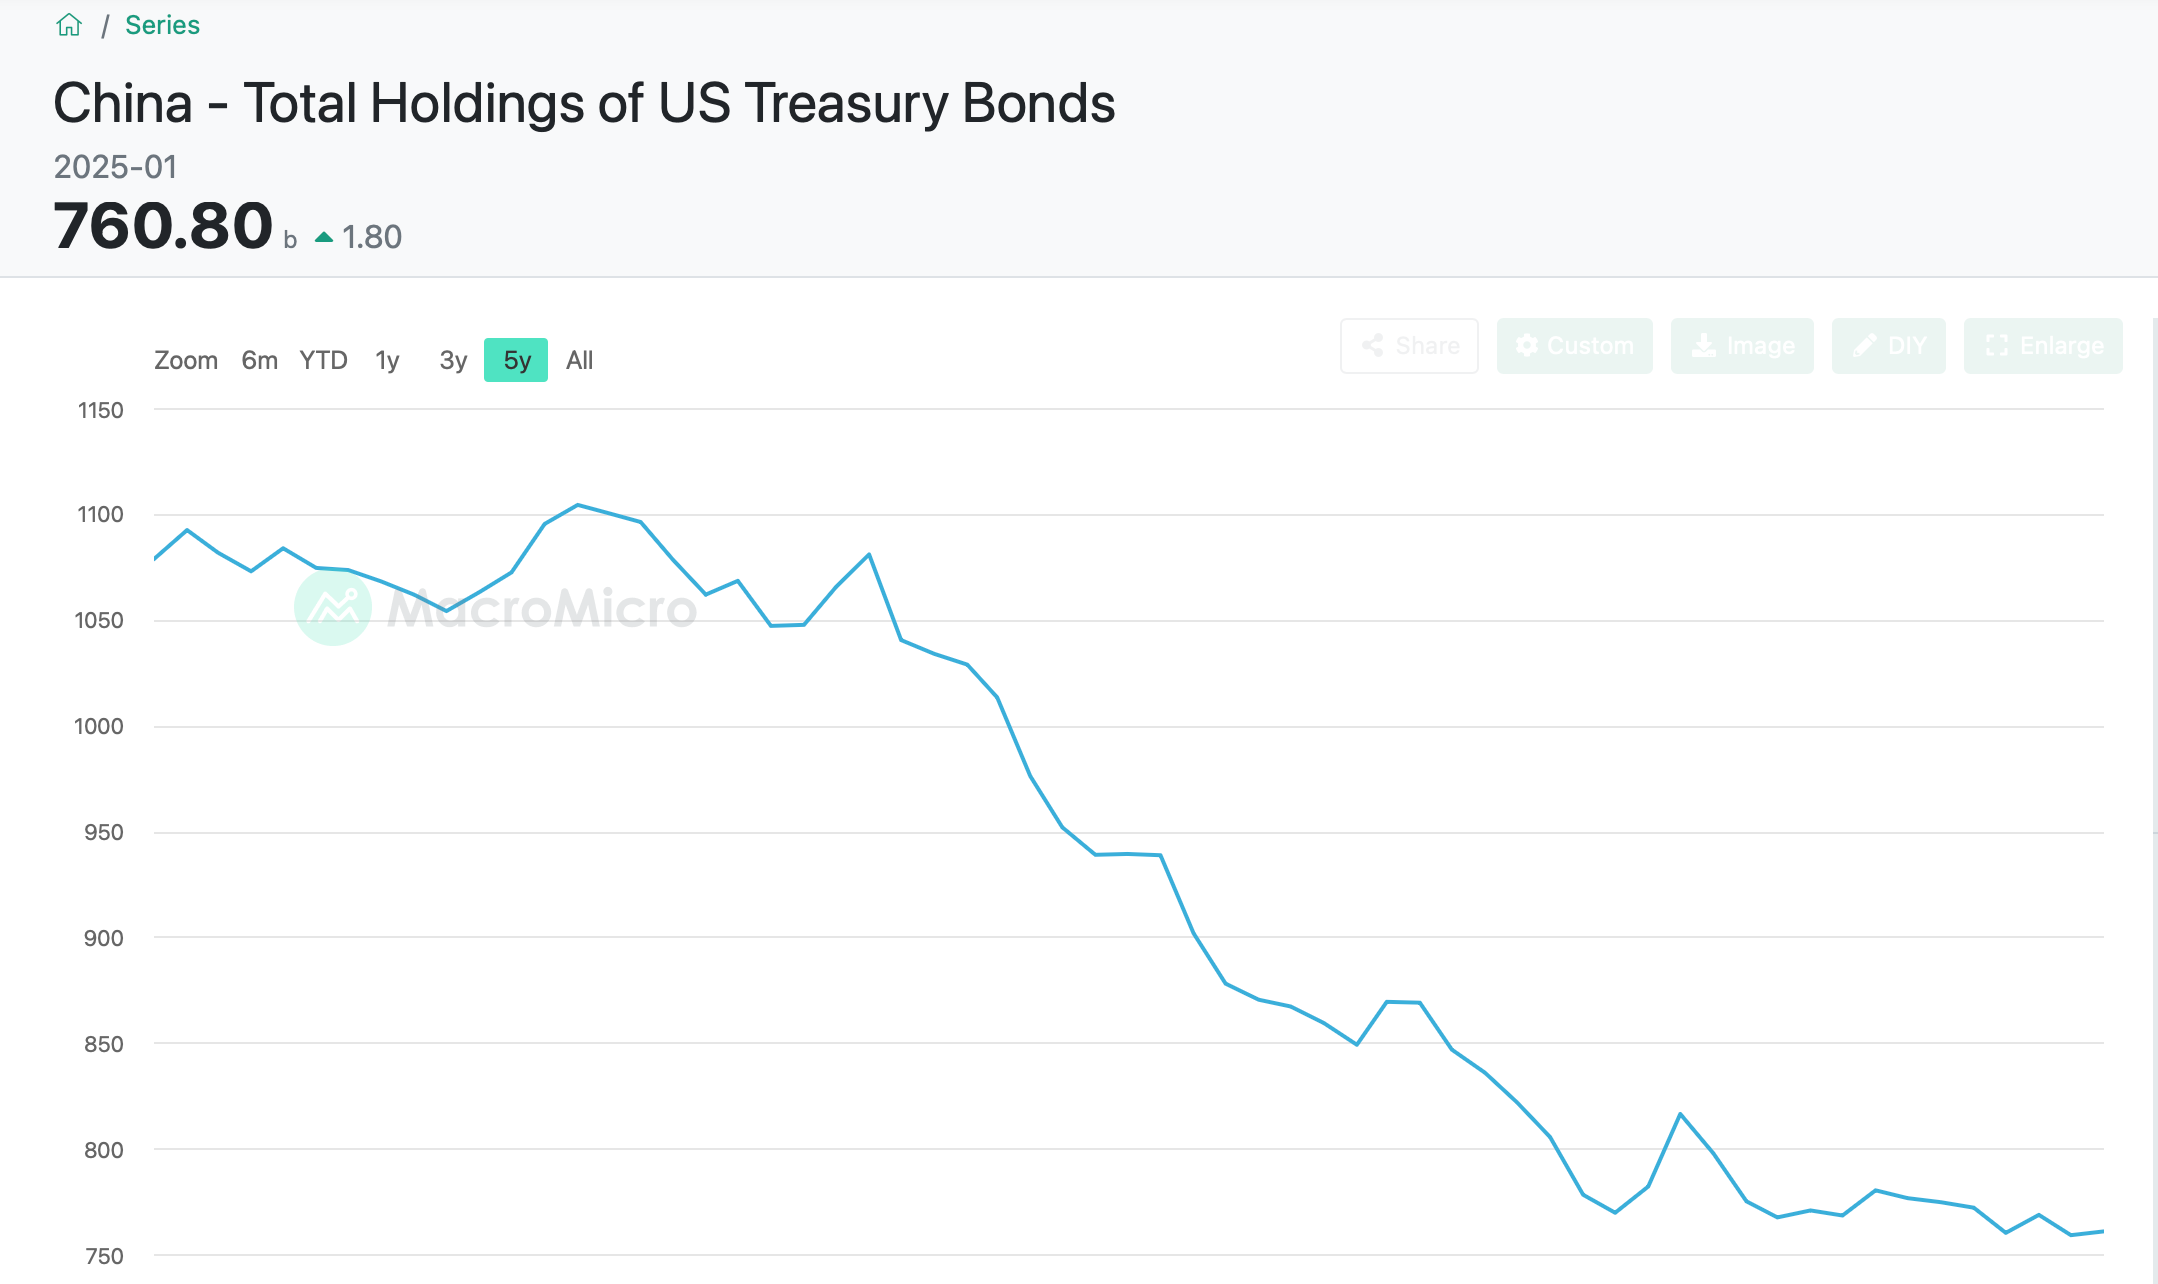This screenshot has width=2158, height=1284.
Task: Open the DIY chart editor
Action: tap(1888, 346)
